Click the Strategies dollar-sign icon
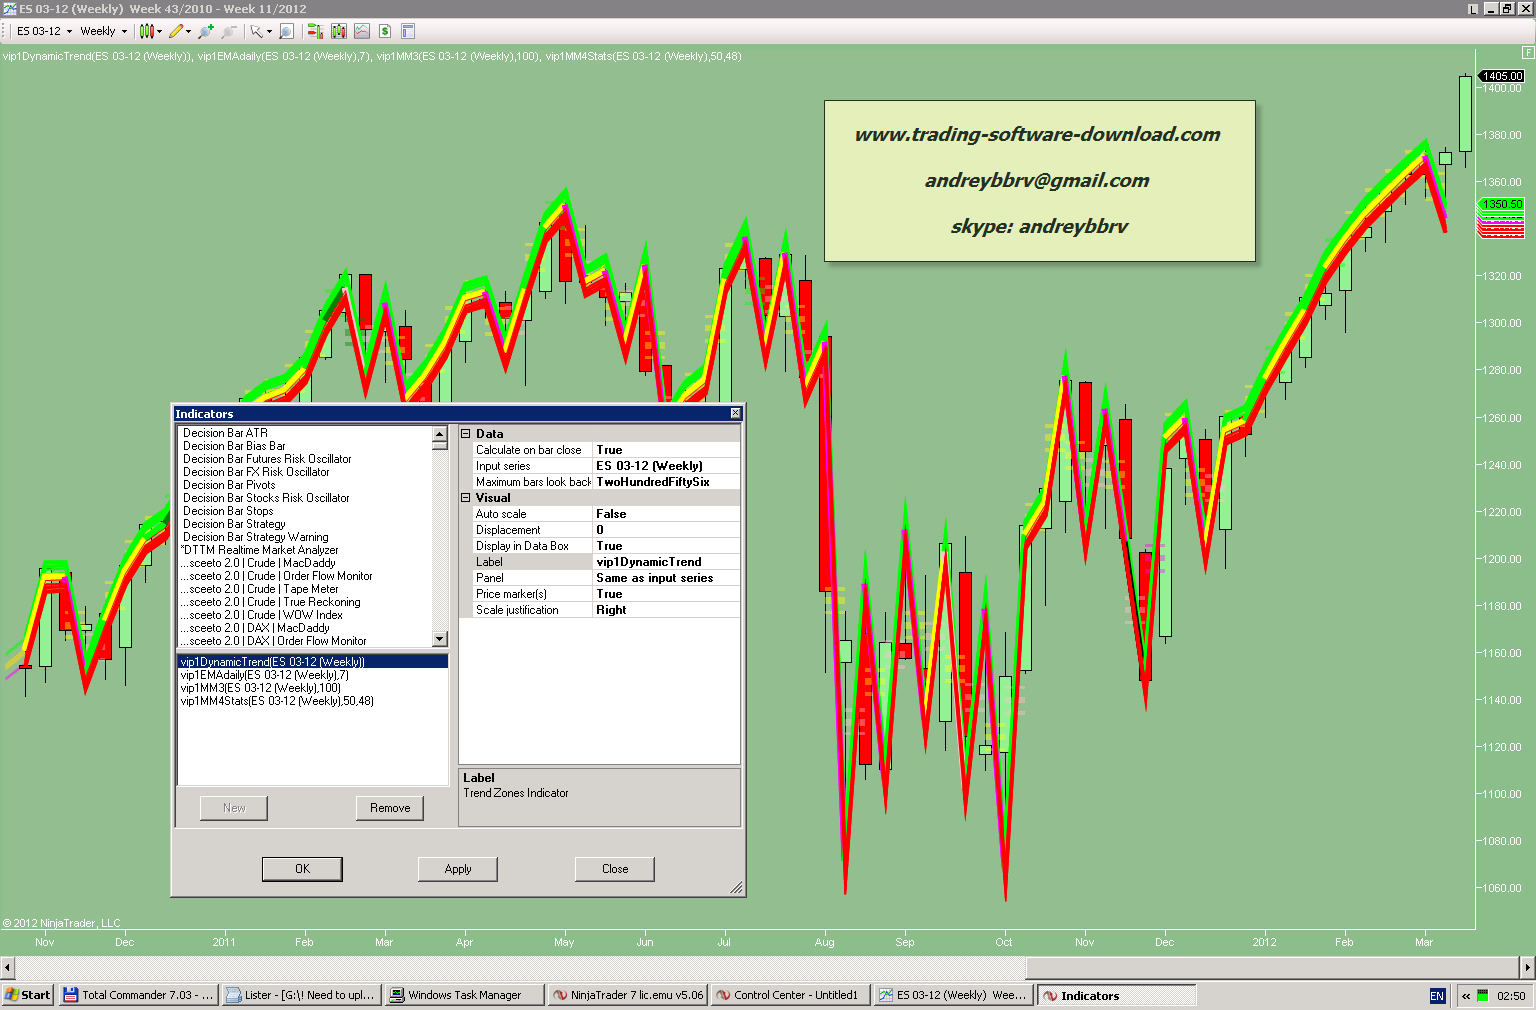1536x1010 pixels. coord(385,31)
